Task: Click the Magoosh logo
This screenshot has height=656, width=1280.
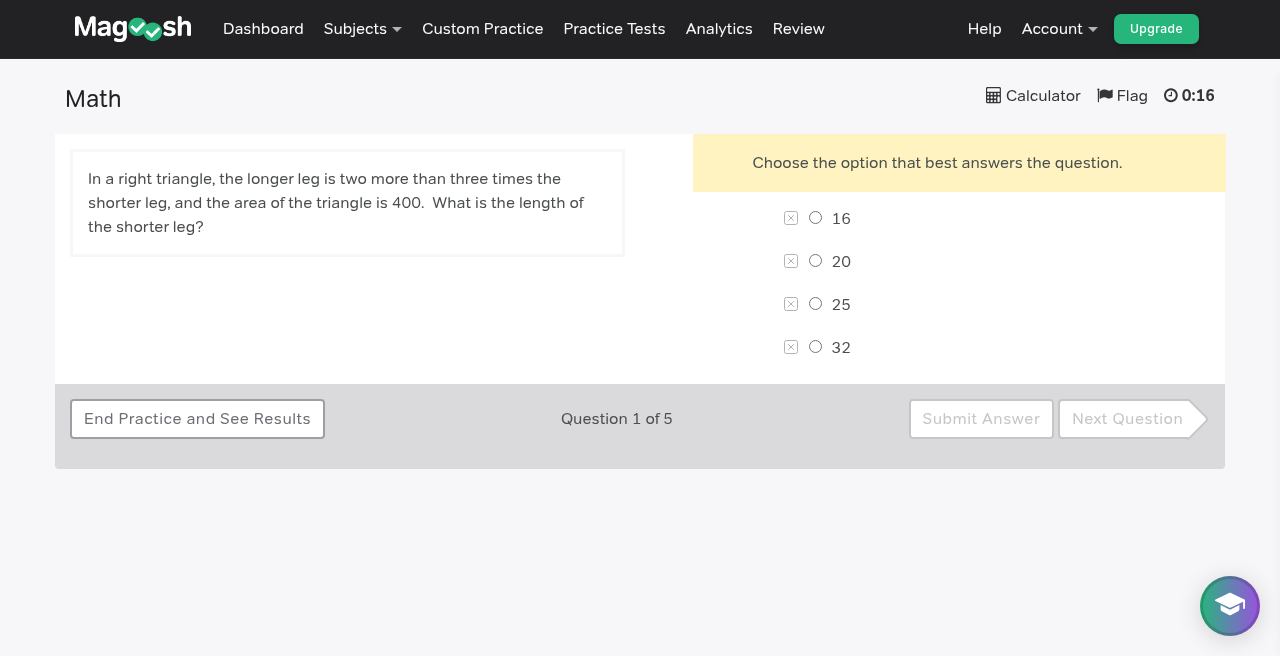Action: (x=133, y=28)
